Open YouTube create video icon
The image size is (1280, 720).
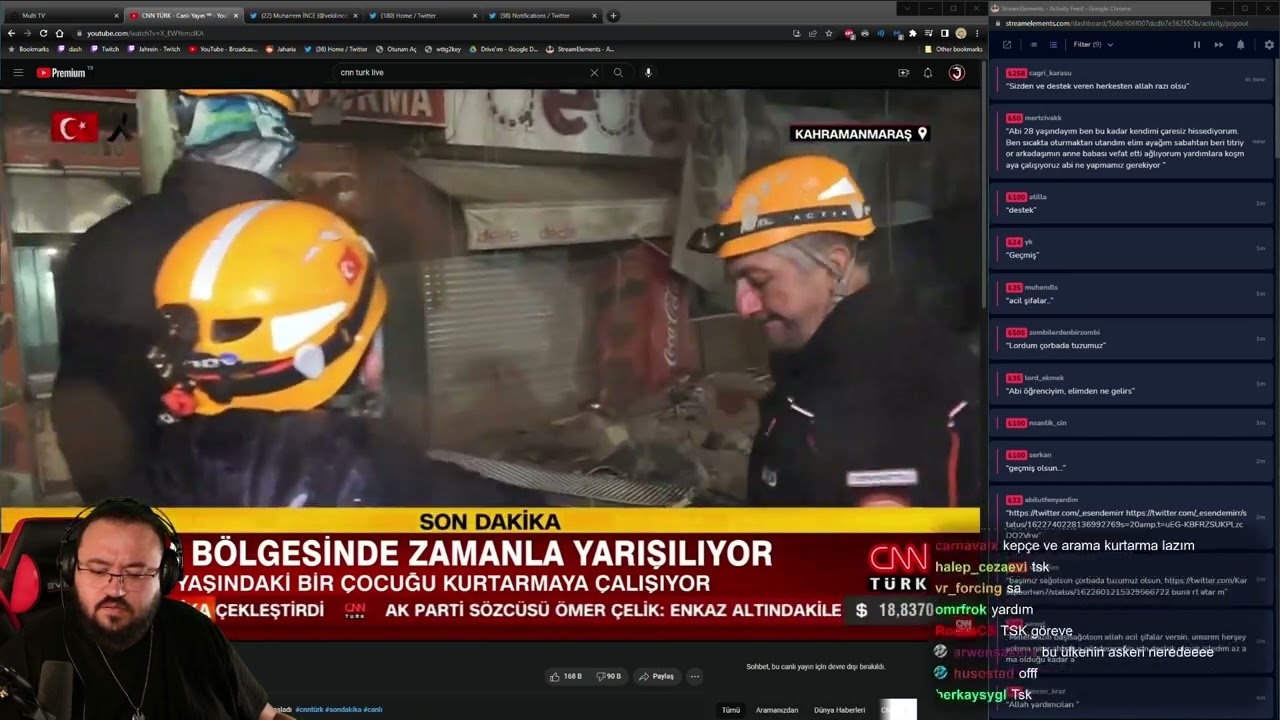903,73
